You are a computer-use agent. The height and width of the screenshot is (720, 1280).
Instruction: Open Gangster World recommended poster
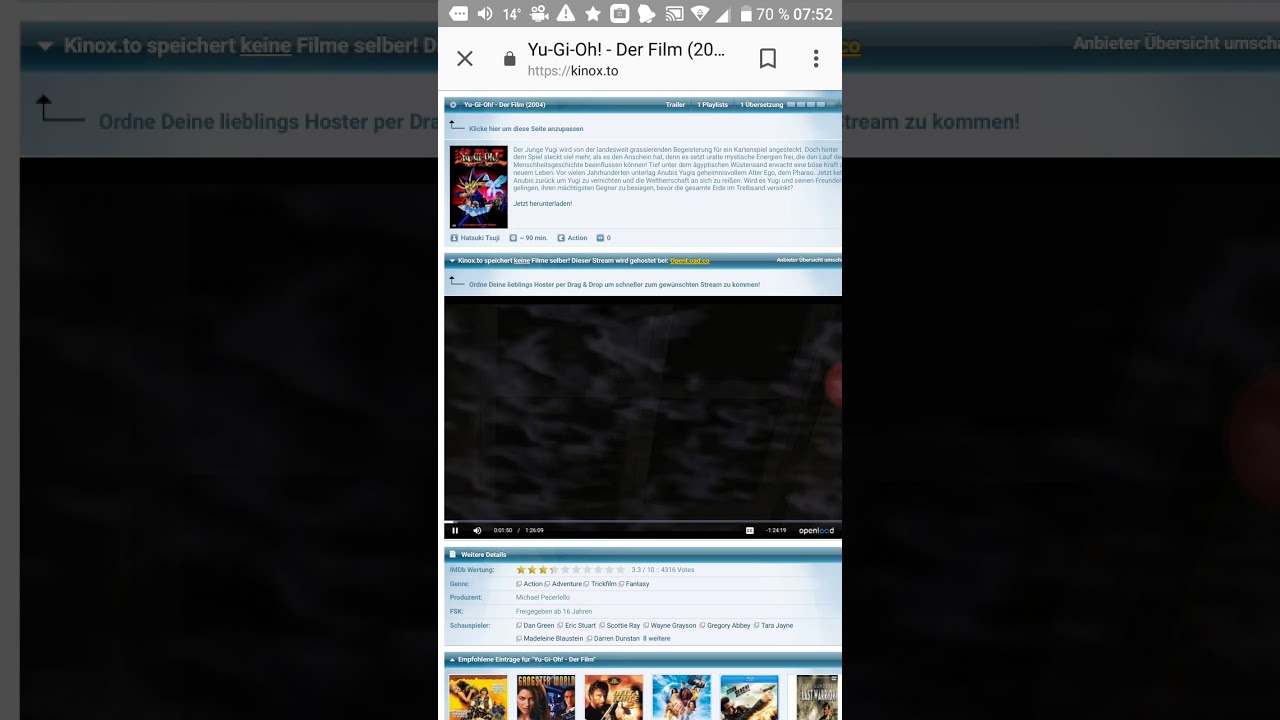point(546,698)
